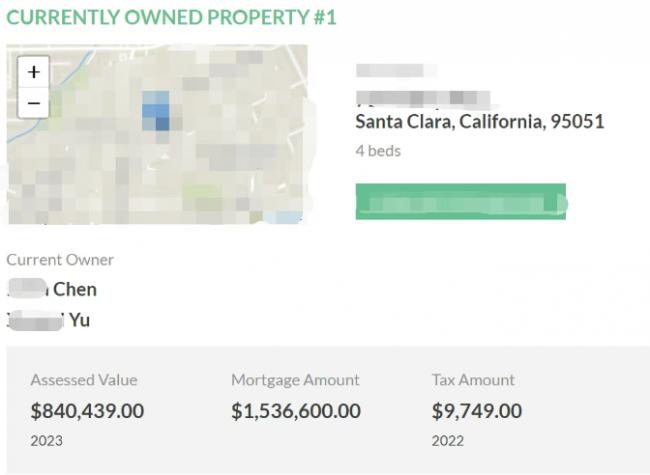
Task: Select the 4 beds detail text
Action: [x=378, y=151]
